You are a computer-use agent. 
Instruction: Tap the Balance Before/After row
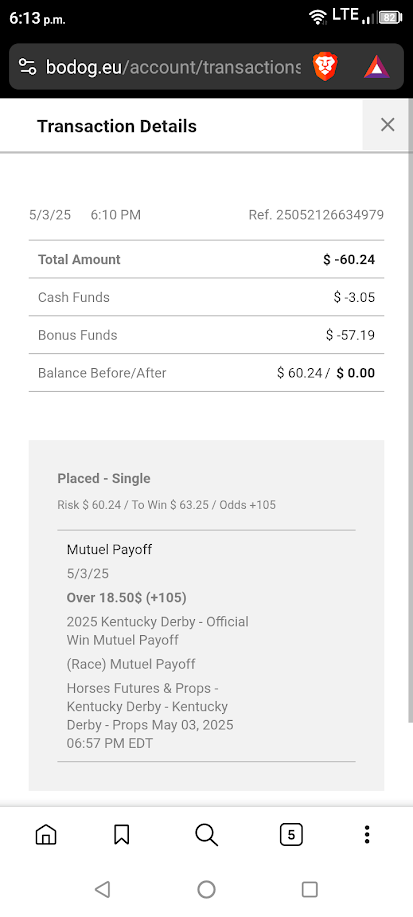pos(206,373)
